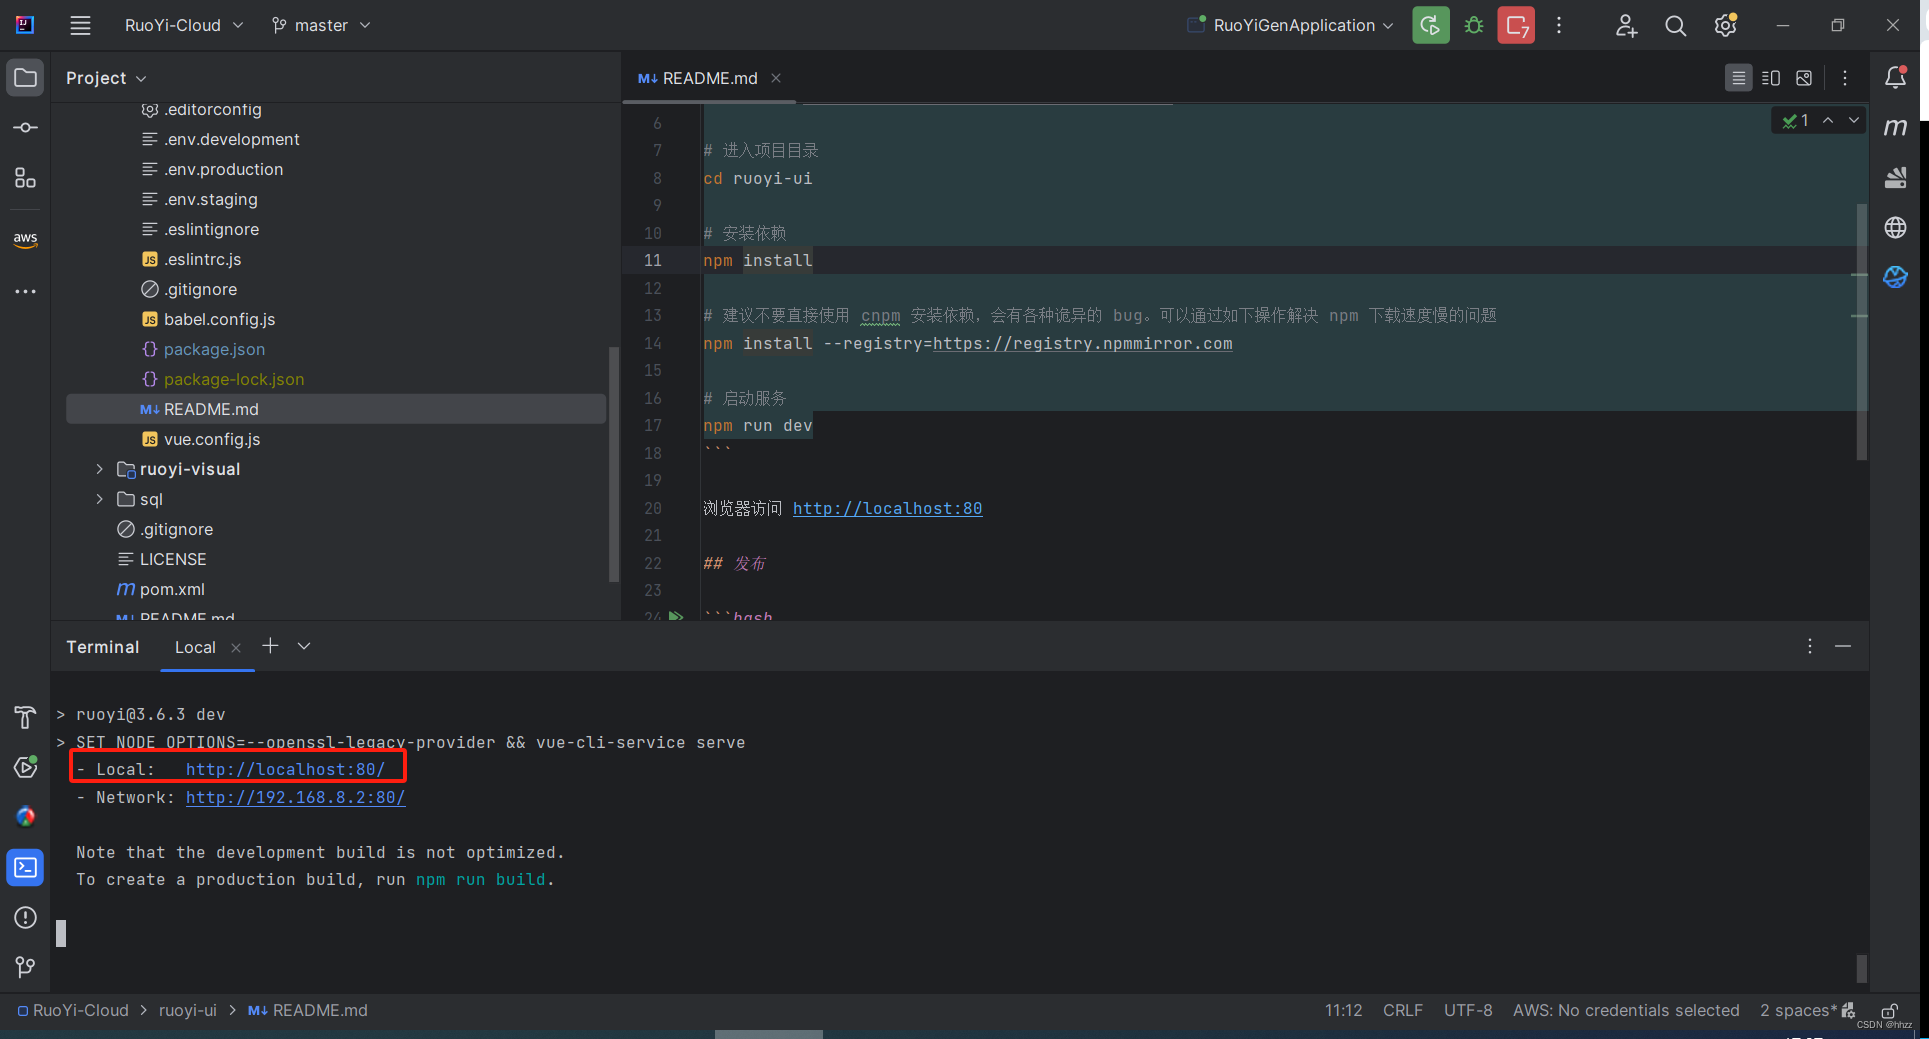
Task: Open Code With Me user icon
Action: click(1626, 26)
